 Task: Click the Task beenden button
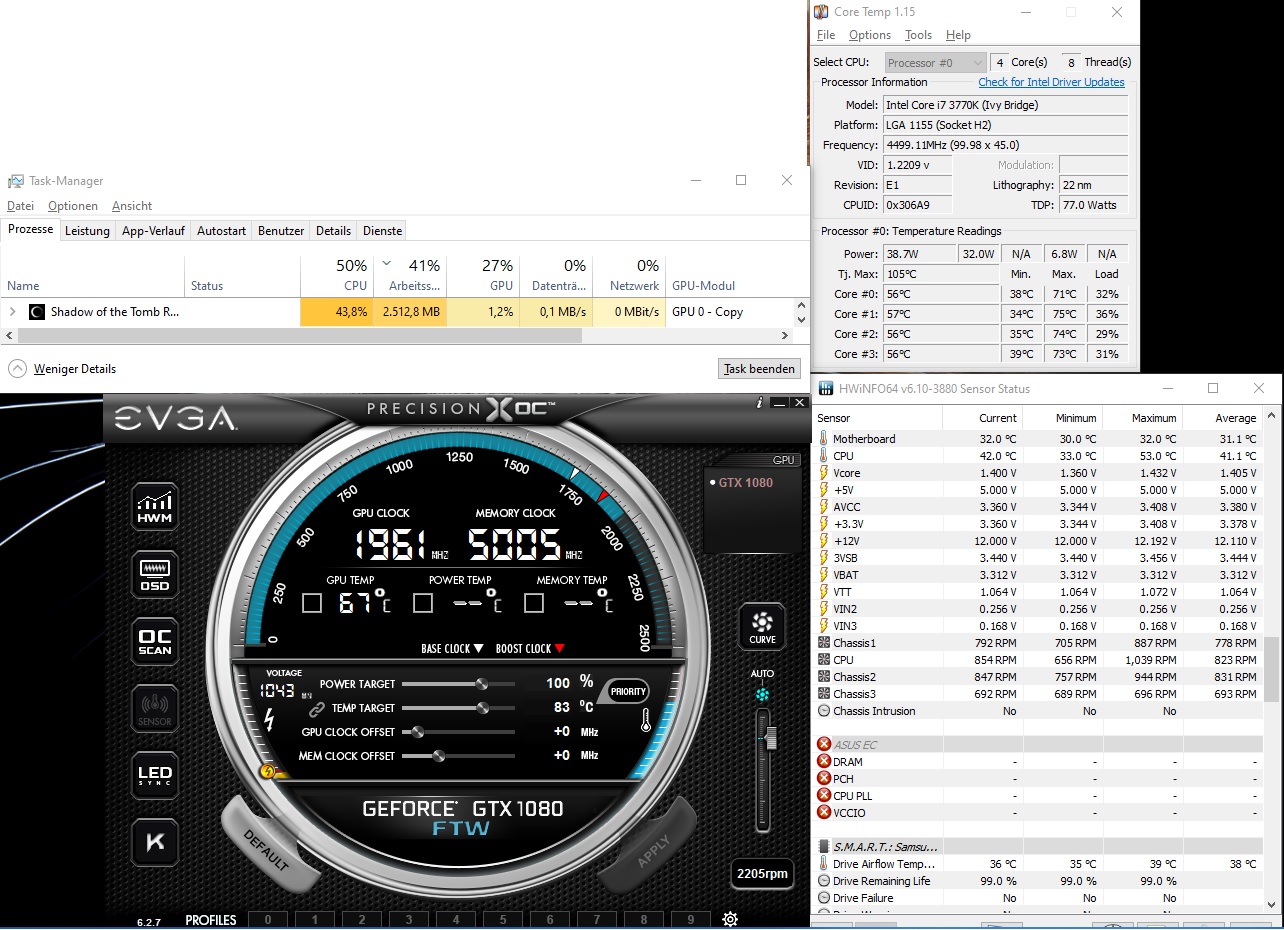[760, 369]
